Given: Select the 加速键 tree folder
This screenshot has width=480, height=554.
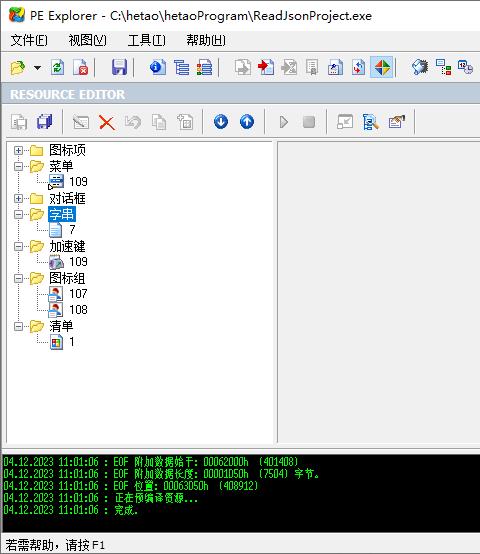Looking at the screenshot, I should click(67, 246).
